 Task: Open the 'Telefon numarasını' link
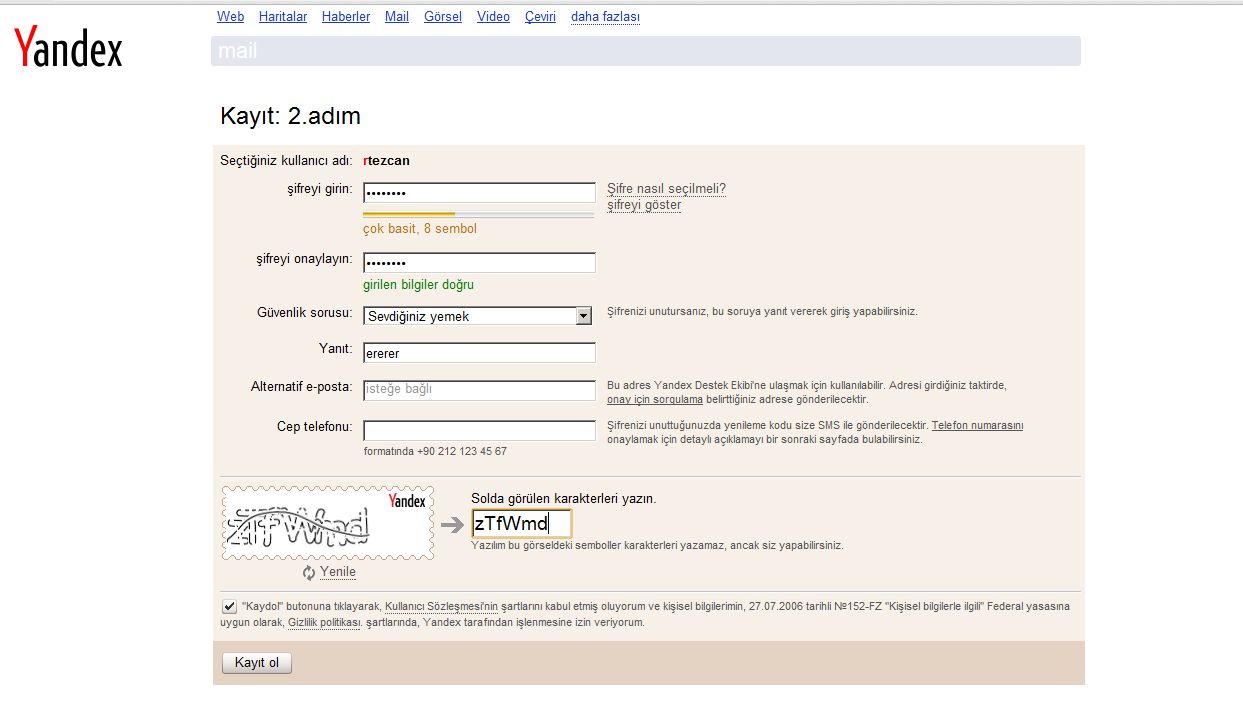pos(977,425)
